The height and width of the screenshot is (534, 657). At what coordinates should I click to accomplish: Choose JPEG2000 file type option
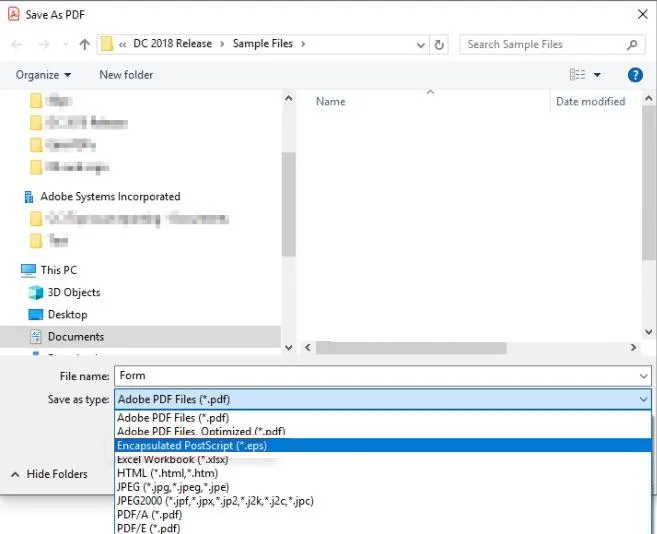click(x=383, y=501)
